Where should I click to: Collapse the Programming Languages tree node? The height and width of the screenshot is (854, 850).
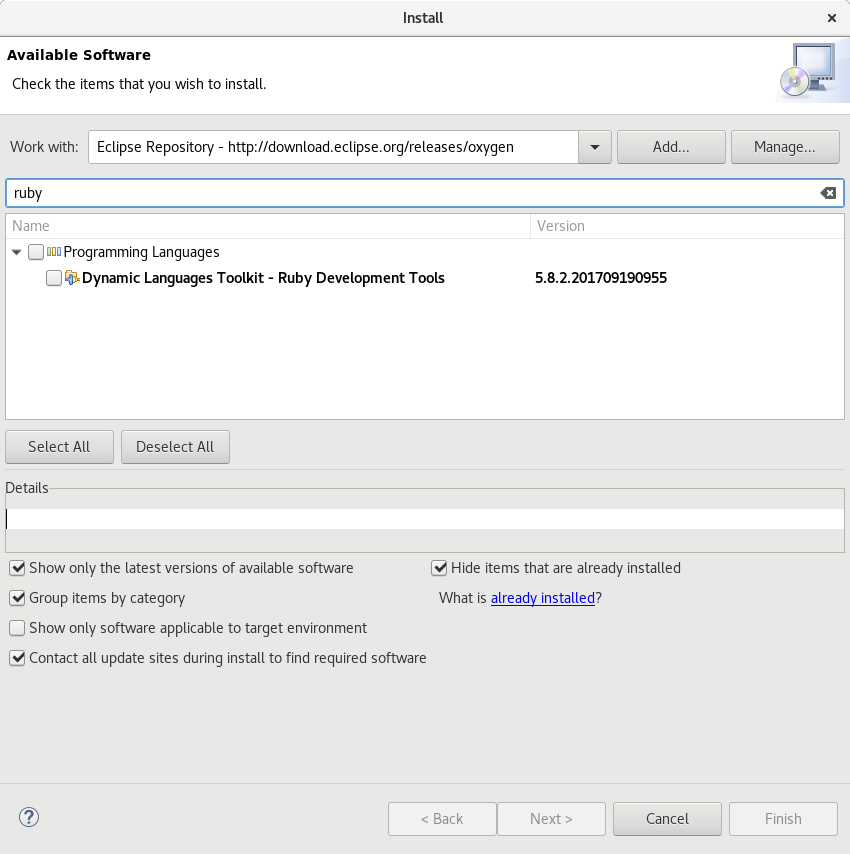tap(16, 252)
